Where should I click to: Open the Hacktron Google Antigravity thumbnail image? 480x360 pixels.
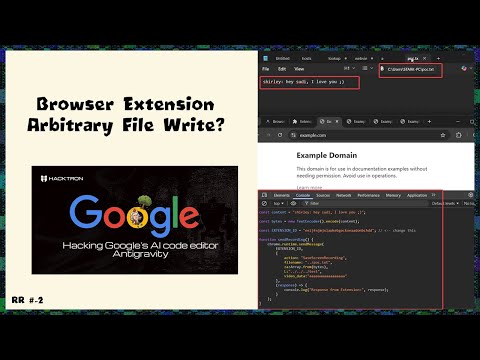[135, 220]
